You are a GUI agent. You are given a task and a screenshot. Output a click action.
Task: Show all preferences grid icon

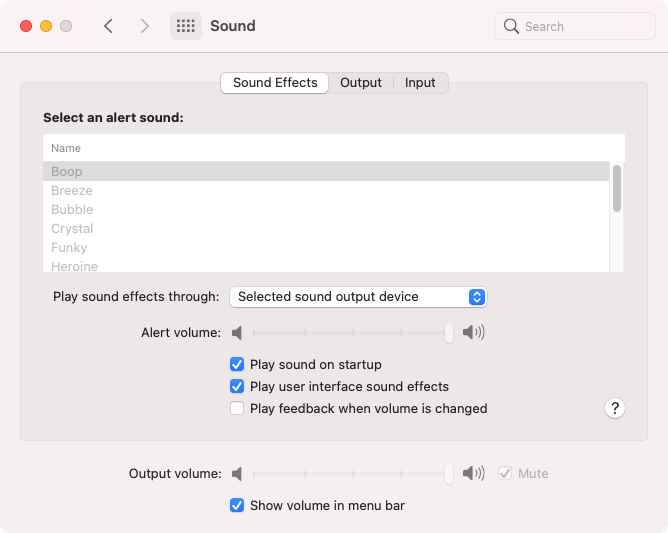(186, 26)
